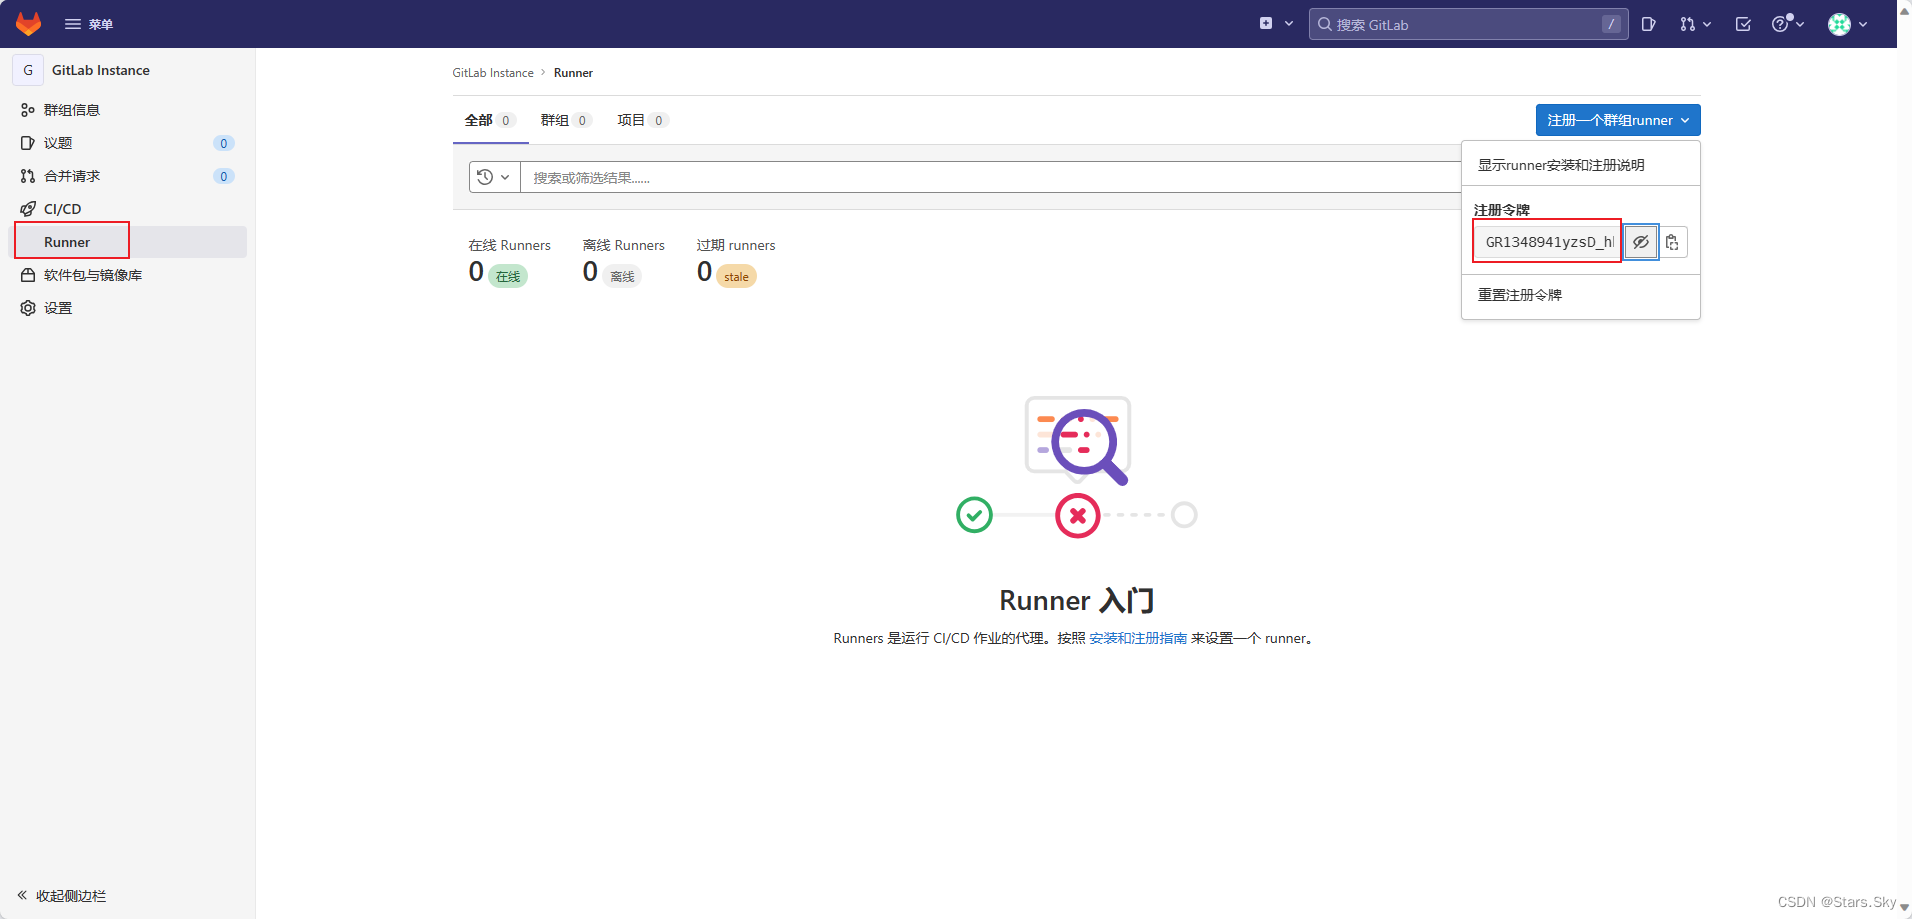This screenshot has height=919, width=1912.
Task: Expand the 注册一个群组runner dropdown
Action: 1616,119
